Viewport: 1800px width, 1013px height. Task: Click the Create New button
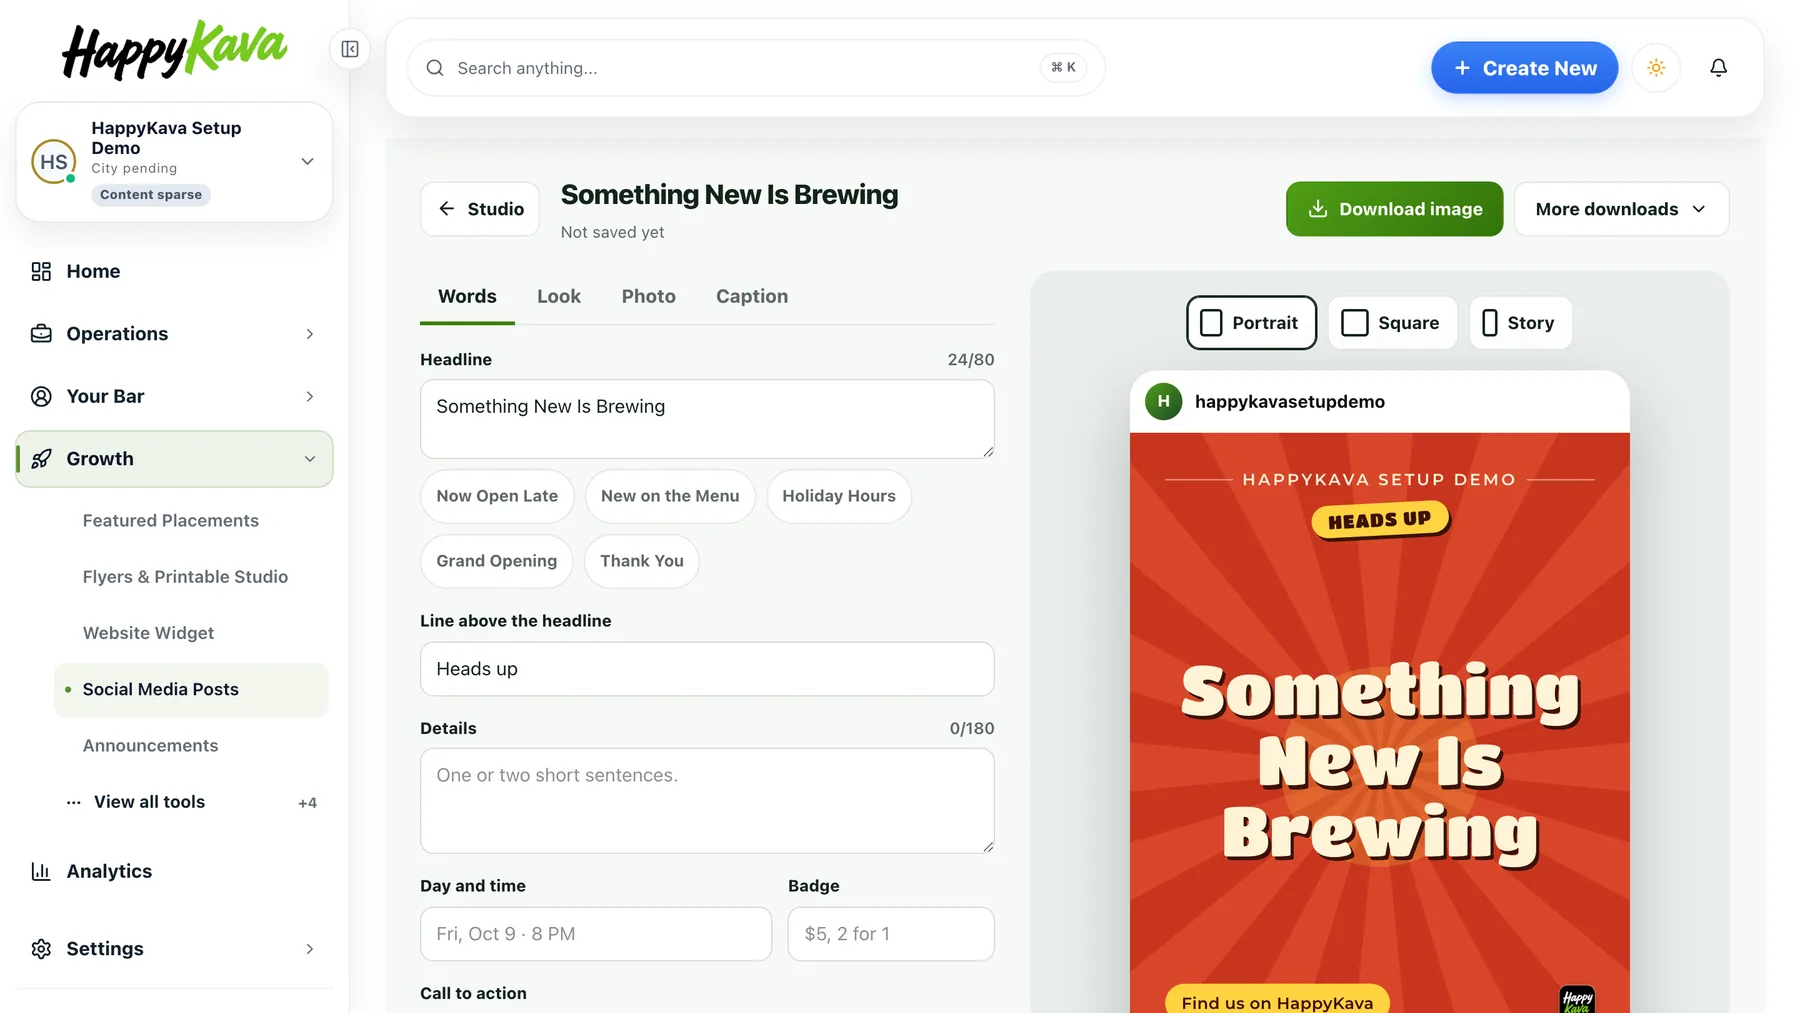[x=1524, y=68]
